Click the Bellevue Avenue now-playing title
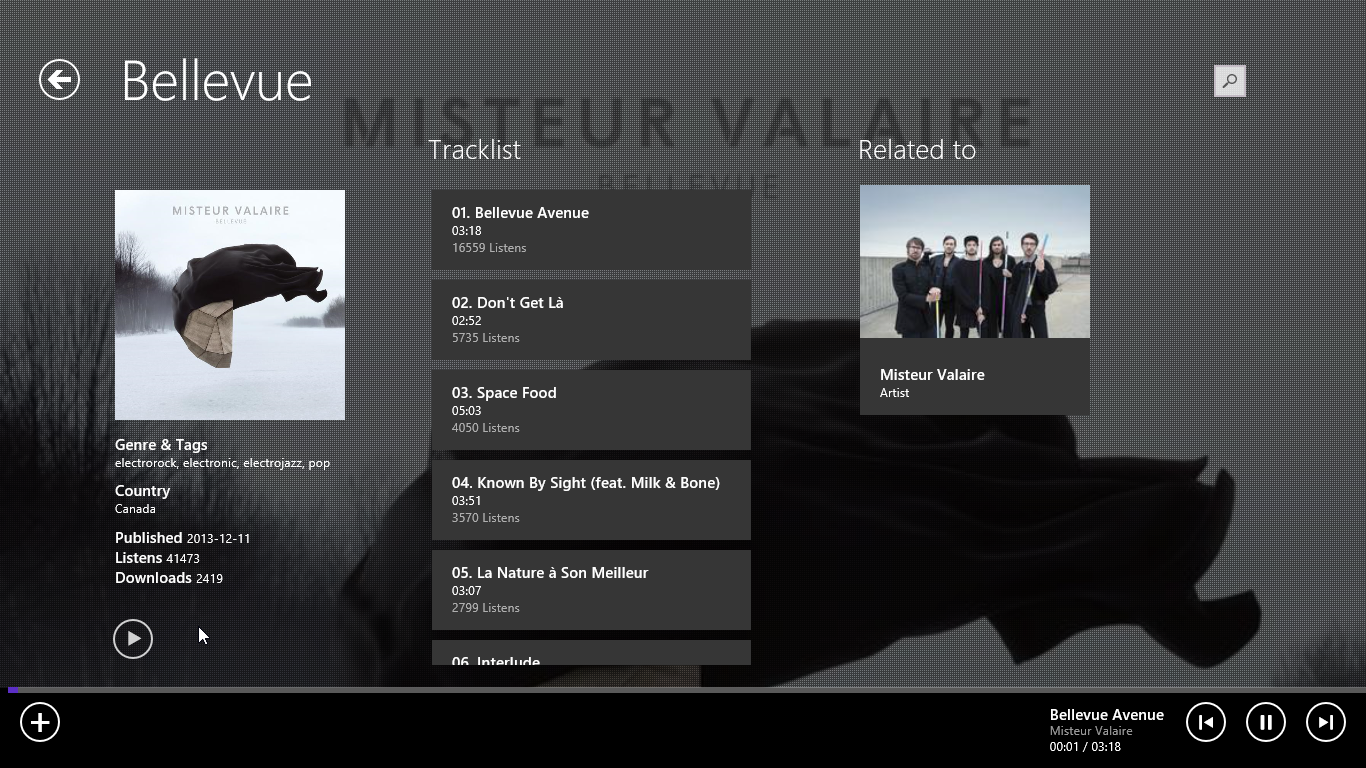1366x768 pixels. tap(1107, 715)
